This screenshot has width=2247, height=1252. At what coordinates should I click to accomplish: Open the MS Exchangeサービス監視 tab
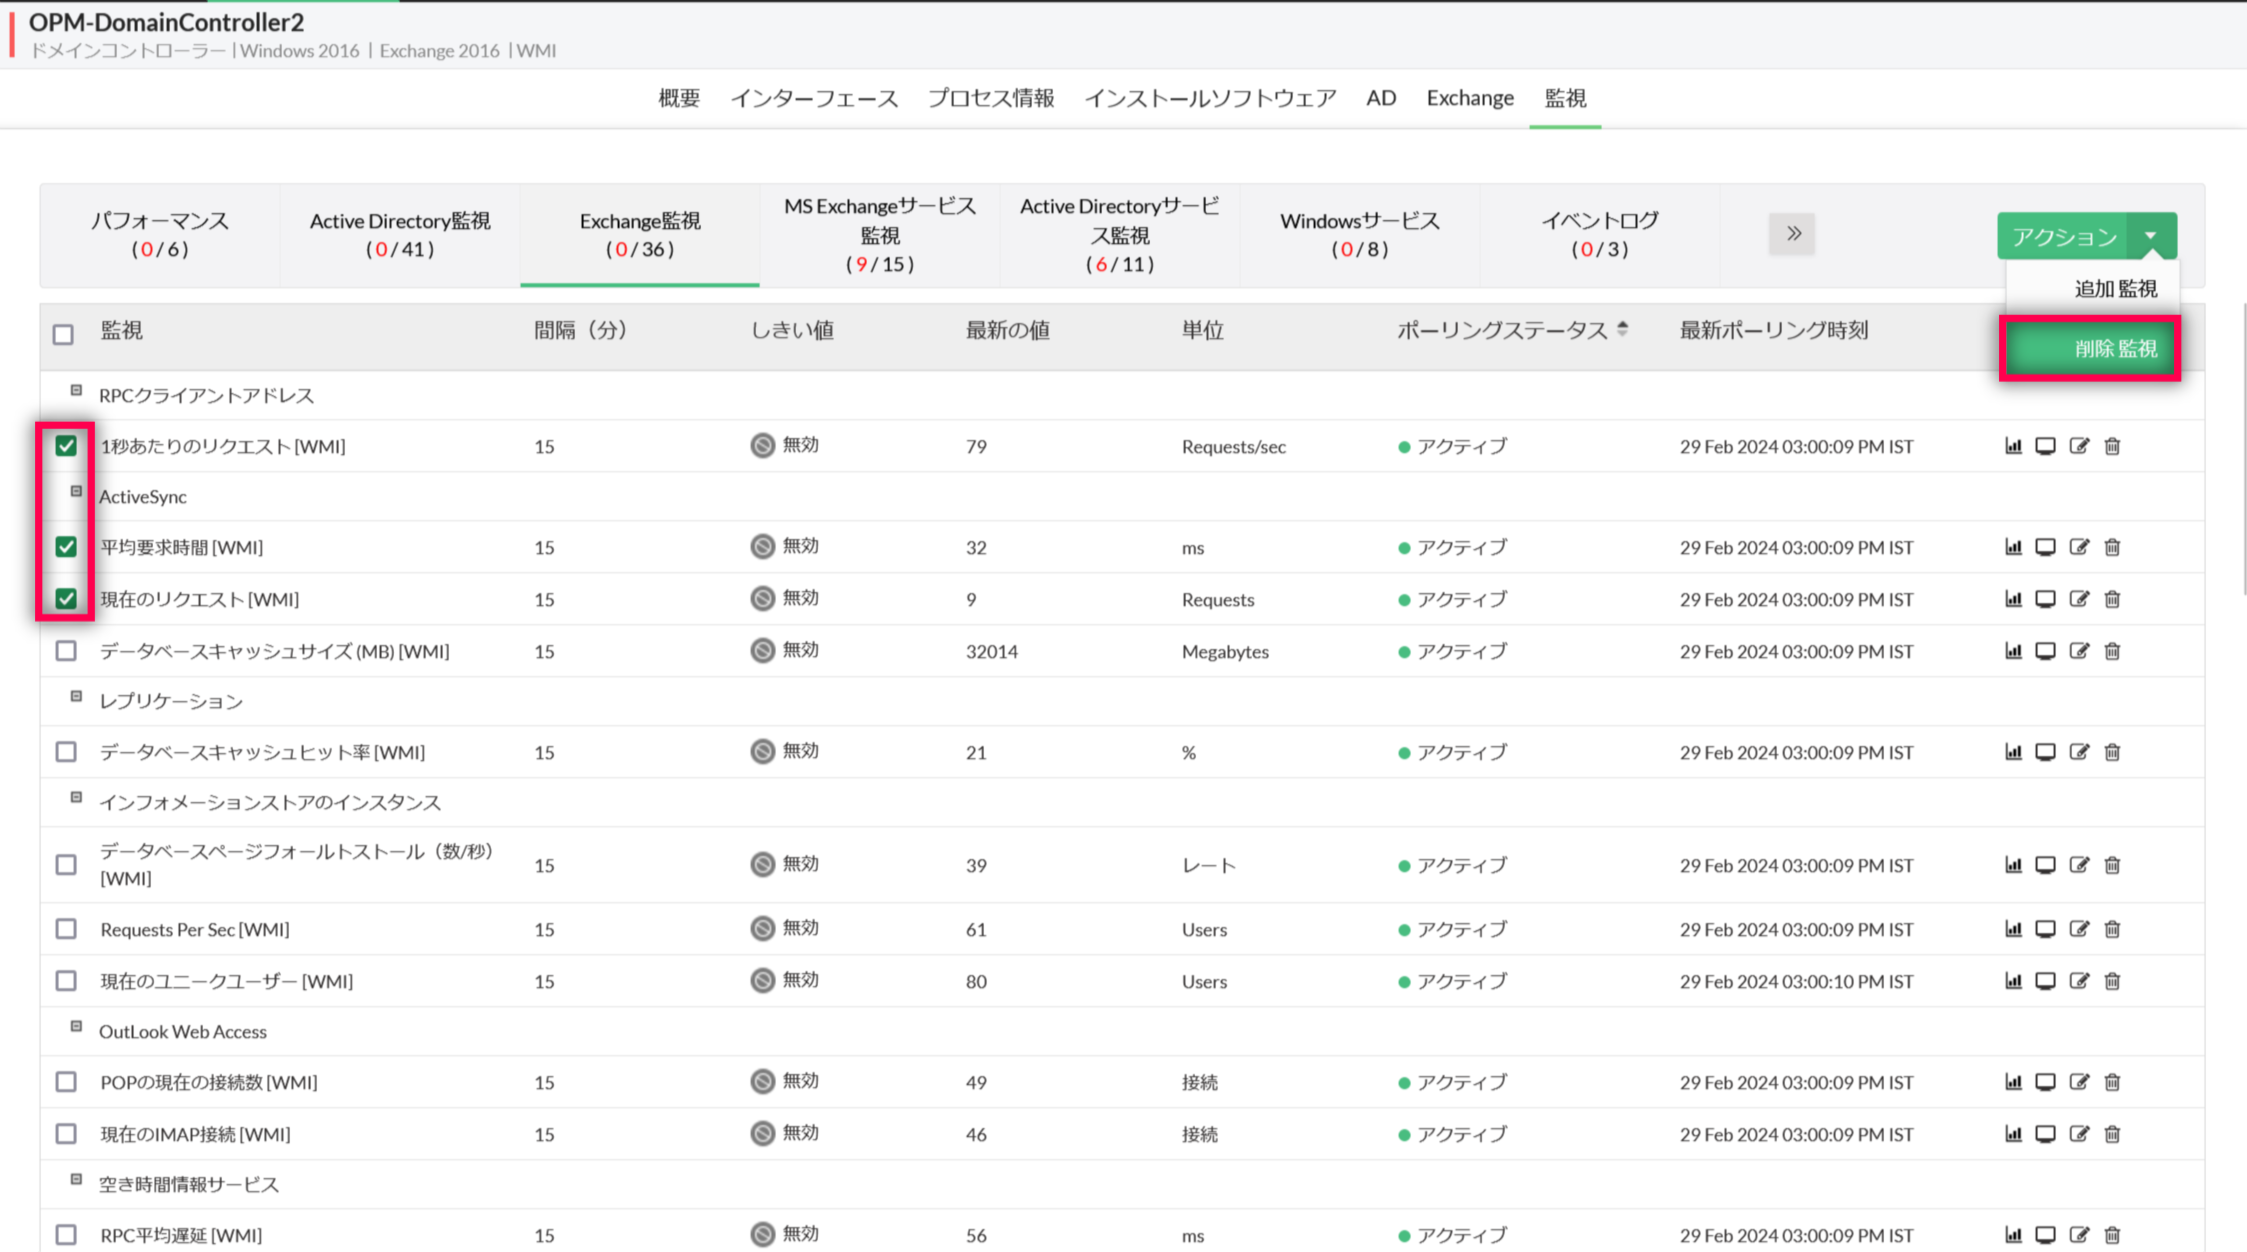pyautogui.click(x=879, y=234)
